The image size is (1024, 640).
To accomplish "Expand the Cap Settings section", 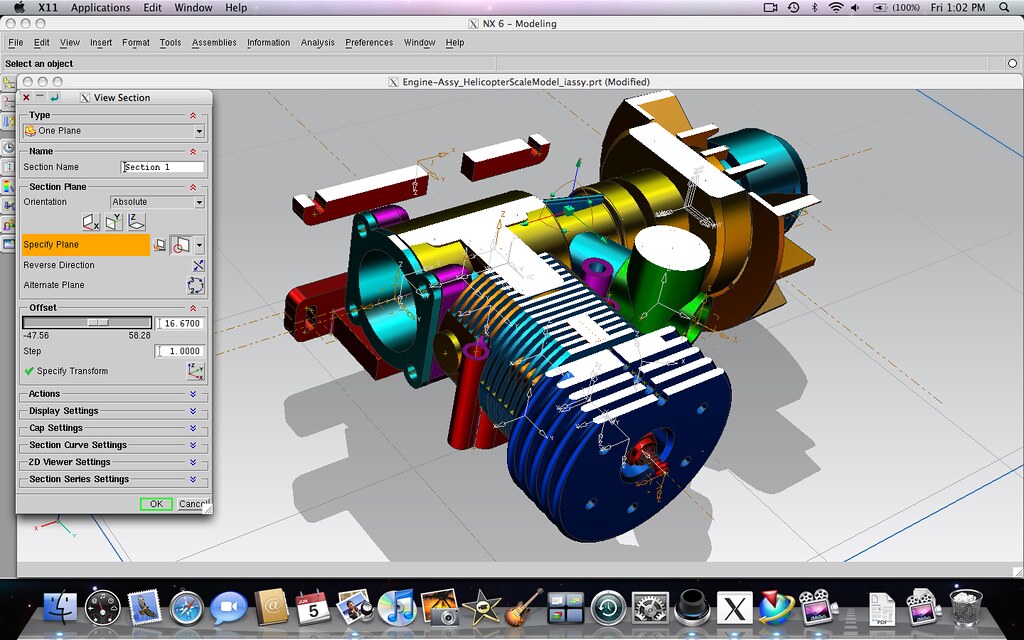I will (x=193, y=428).
